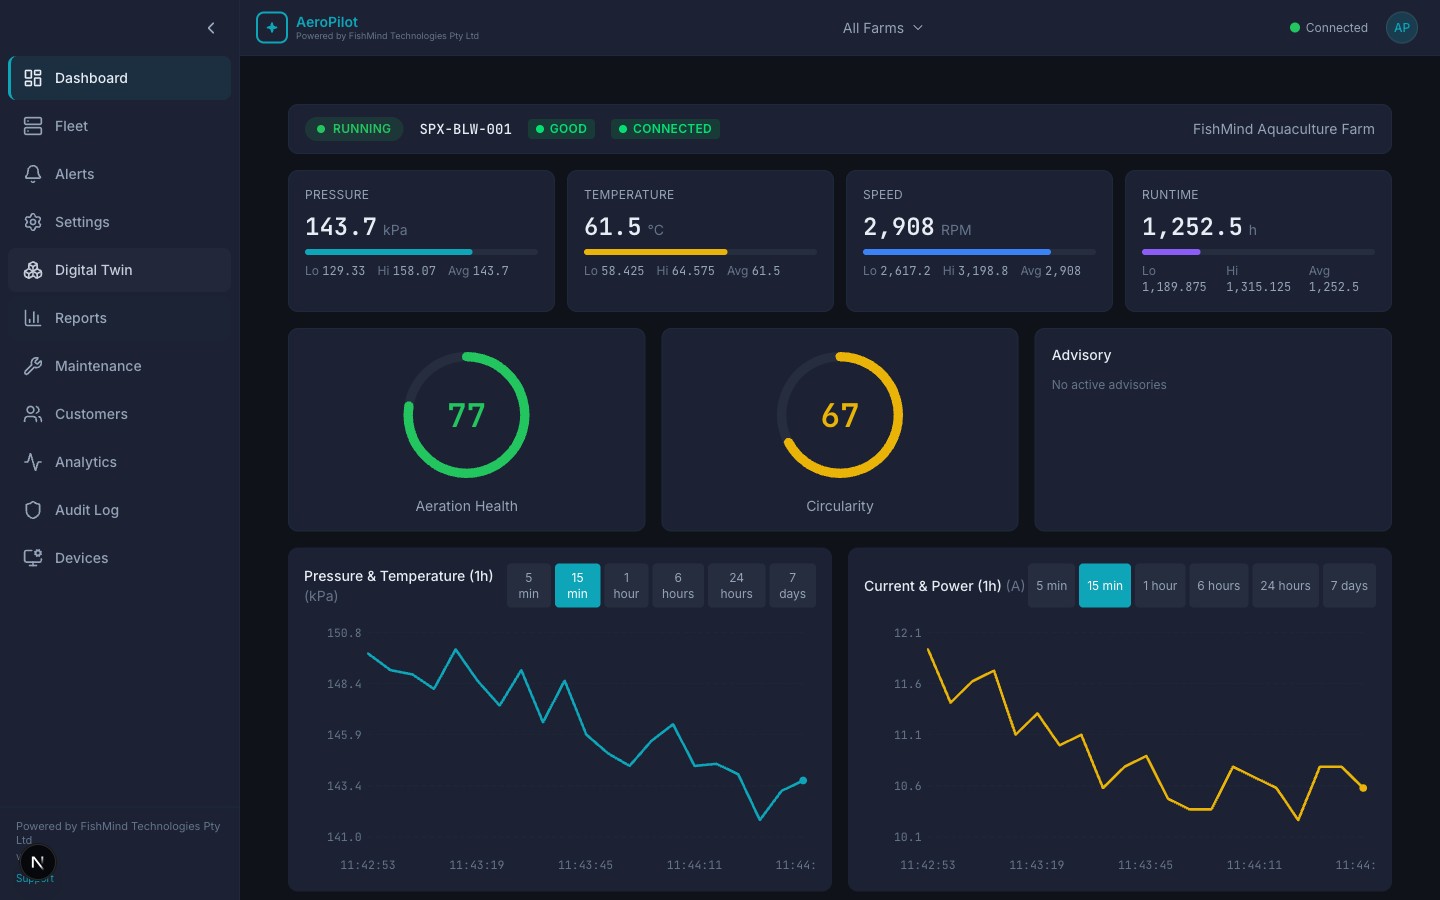1440x900 pixels.
Task: Go to Alerts in the sidebar
Action: [119, 174]
